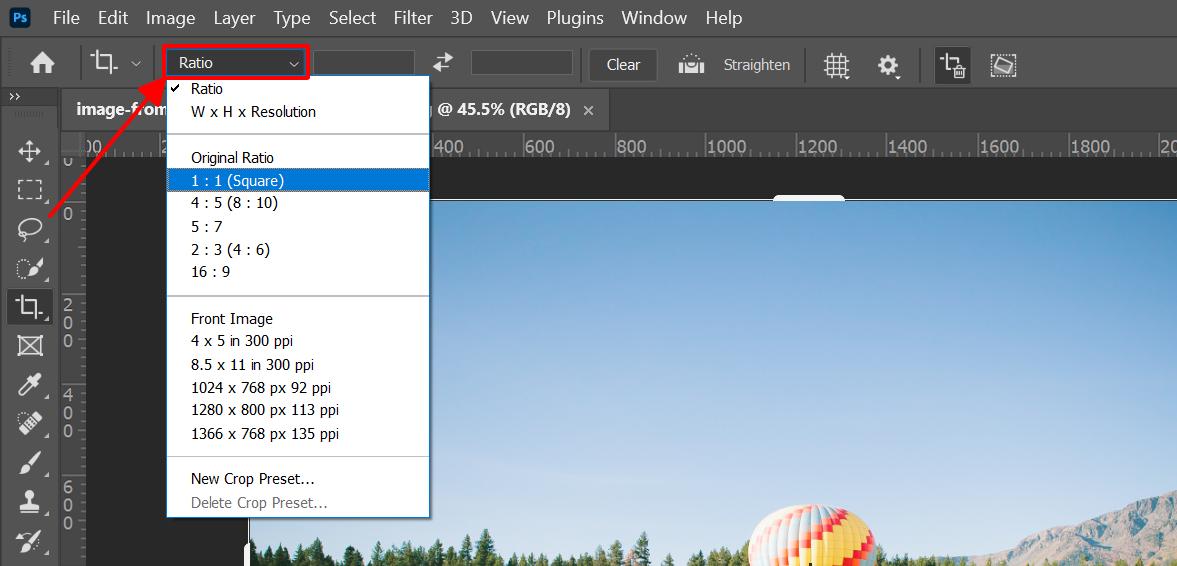The image size is (1177, 566).
Task: Open the Help menu
Action: coord(724,18)
